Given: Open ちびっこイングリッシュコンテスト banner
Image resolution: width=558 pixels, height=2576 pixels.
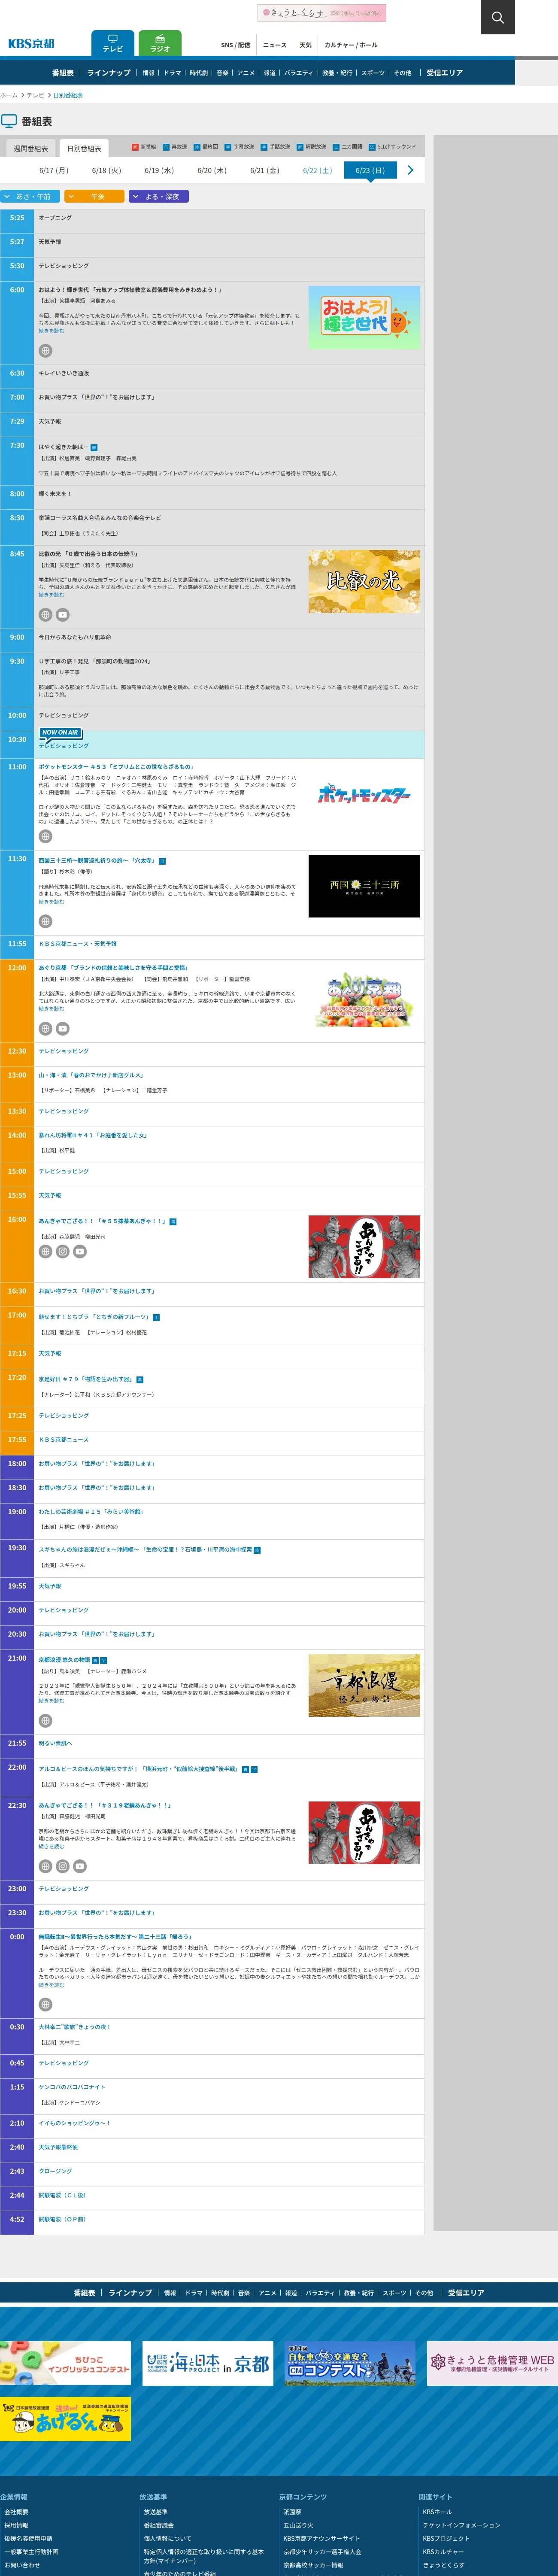Looking at the screenshot, I should [65, 2363].
